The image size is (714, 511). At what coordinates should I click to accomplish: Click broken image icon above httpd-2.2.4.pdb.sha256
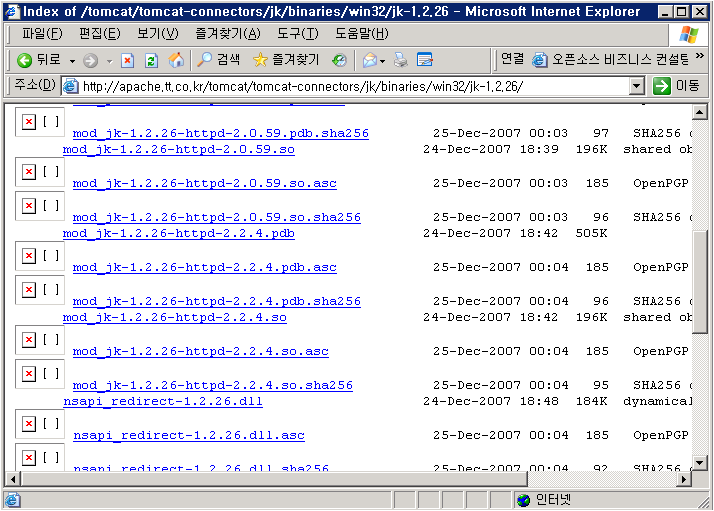coord(29,290)
